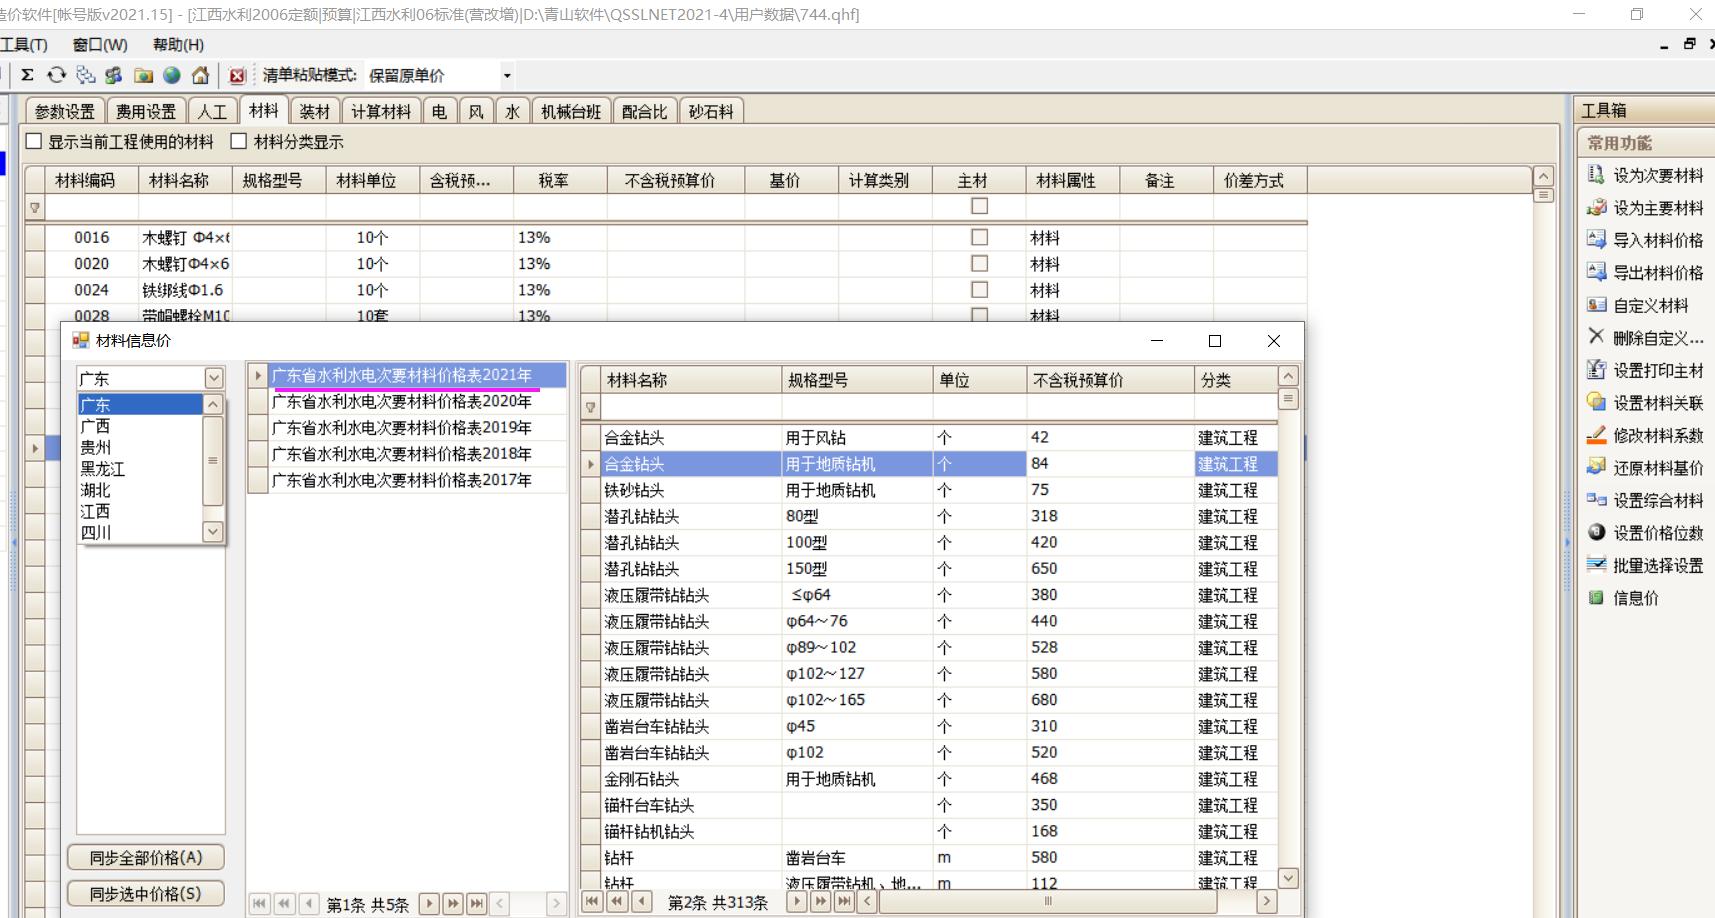
Task: Jump to first record in the 313-item pager
Action: [593, 902]
